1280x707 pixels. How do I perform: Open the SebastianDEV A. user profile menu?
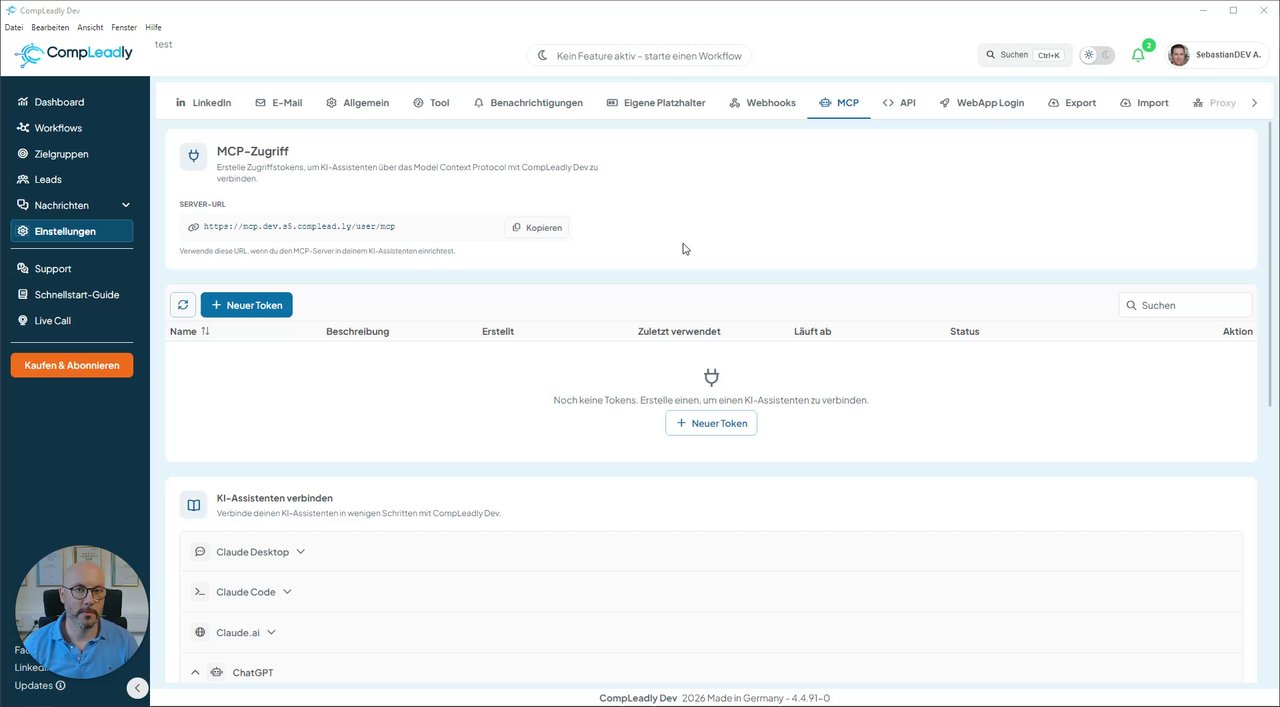coord(1217,55)
